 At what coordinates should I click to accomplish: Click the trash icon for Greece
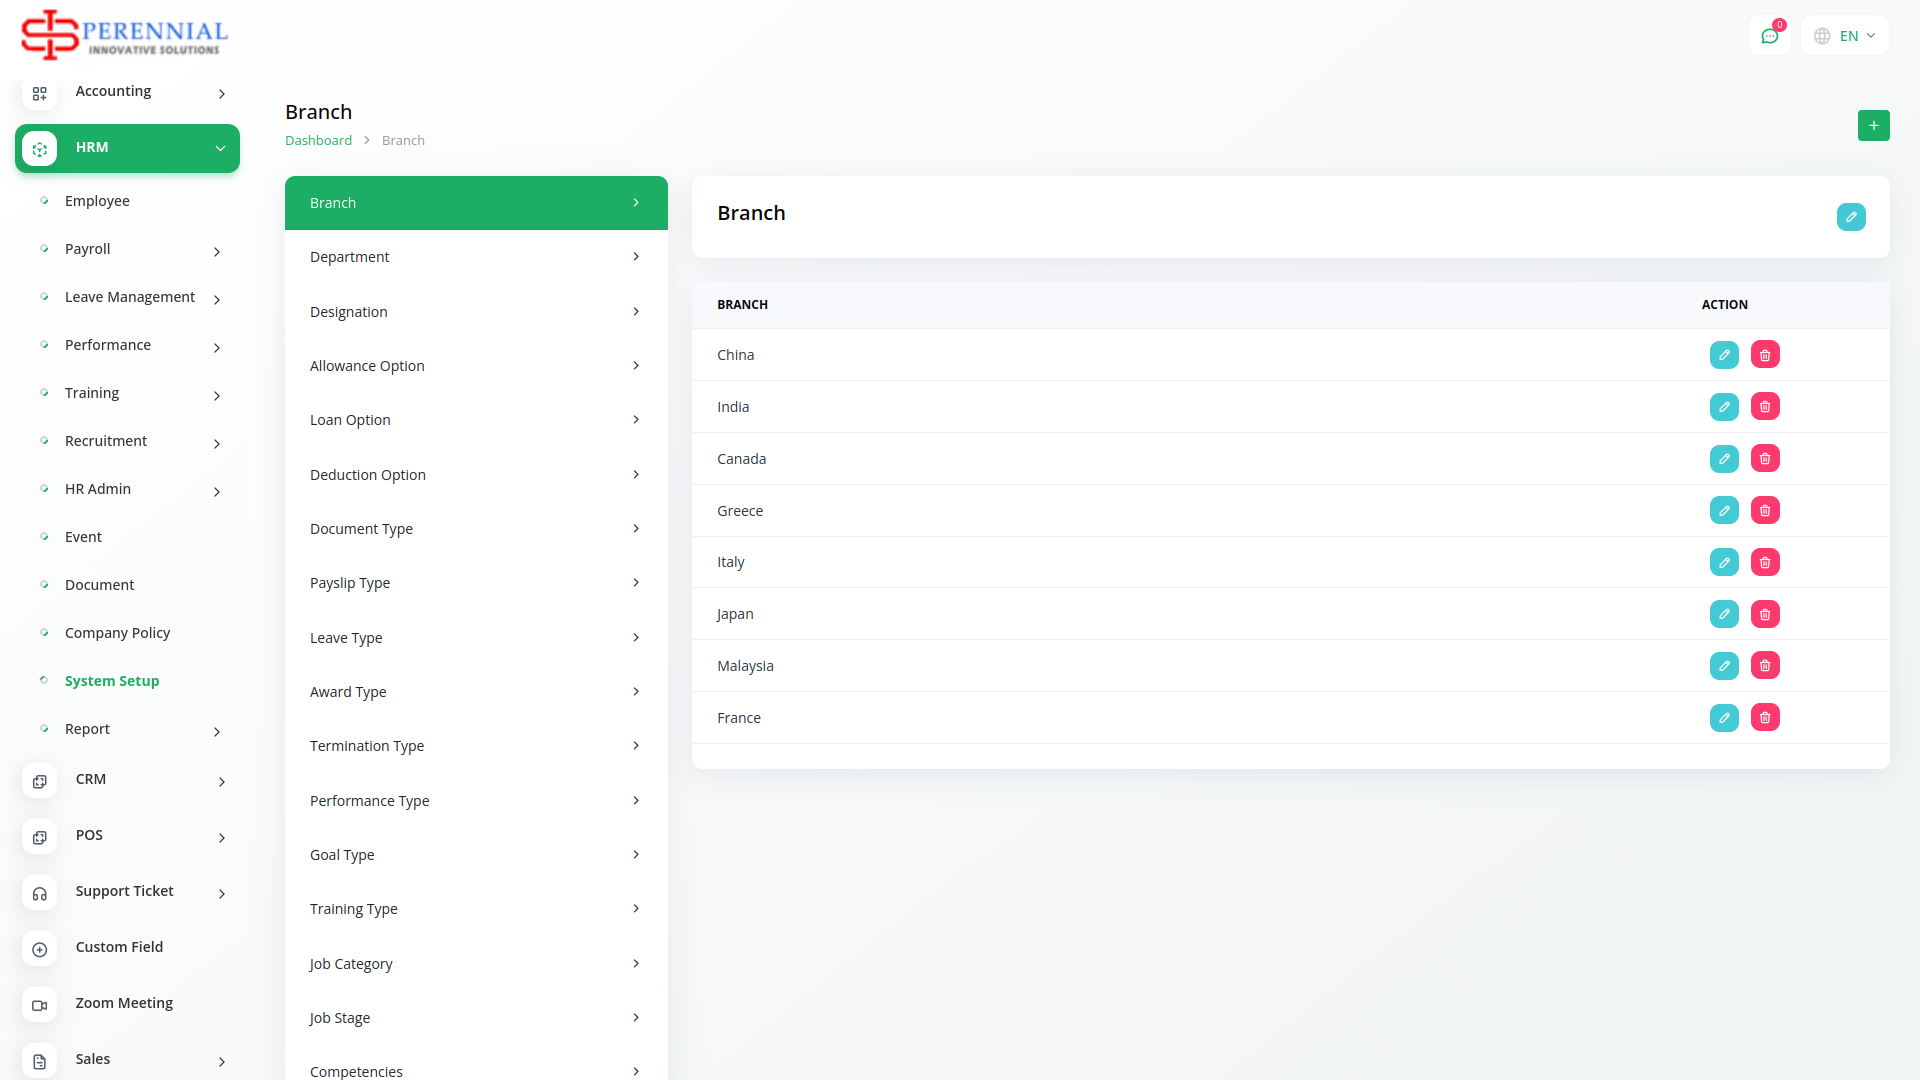coord(1765,511)
